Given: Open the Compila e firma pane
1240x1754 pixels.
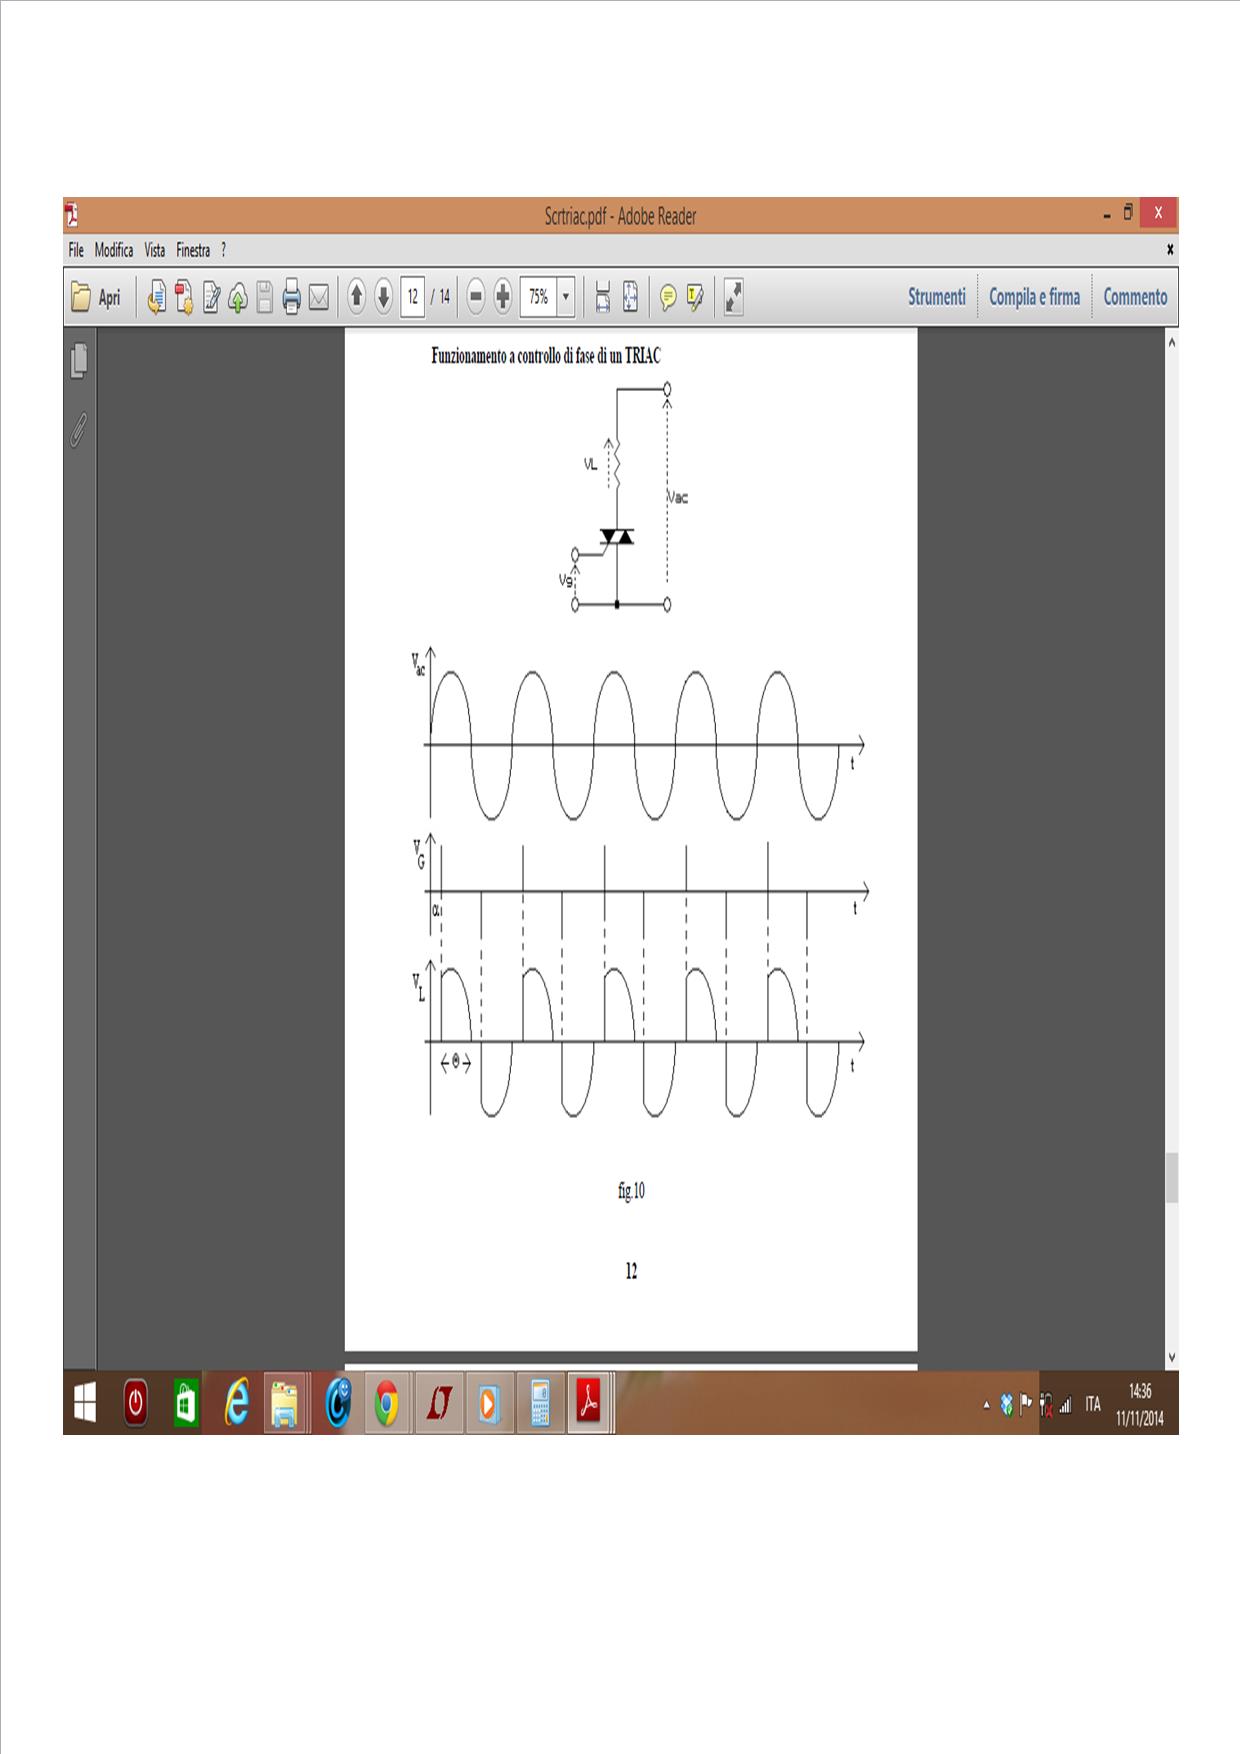Looking at the screenshot, I should pos(1034,297).
